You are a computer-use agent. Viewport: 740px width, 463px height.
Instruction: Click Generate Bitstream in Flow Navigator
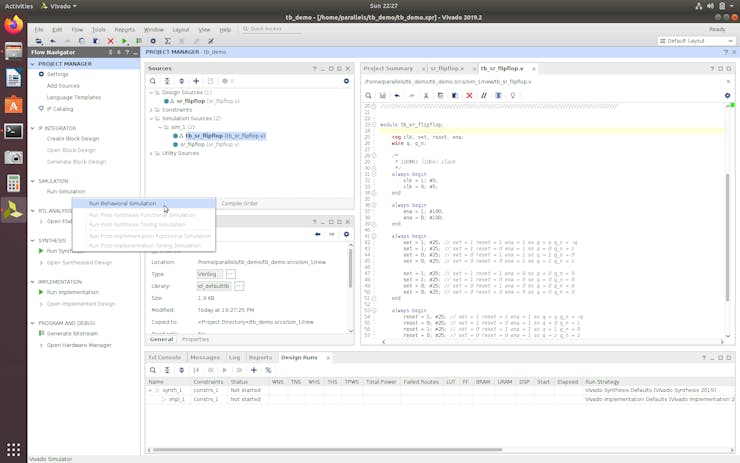tap(72, 333)
